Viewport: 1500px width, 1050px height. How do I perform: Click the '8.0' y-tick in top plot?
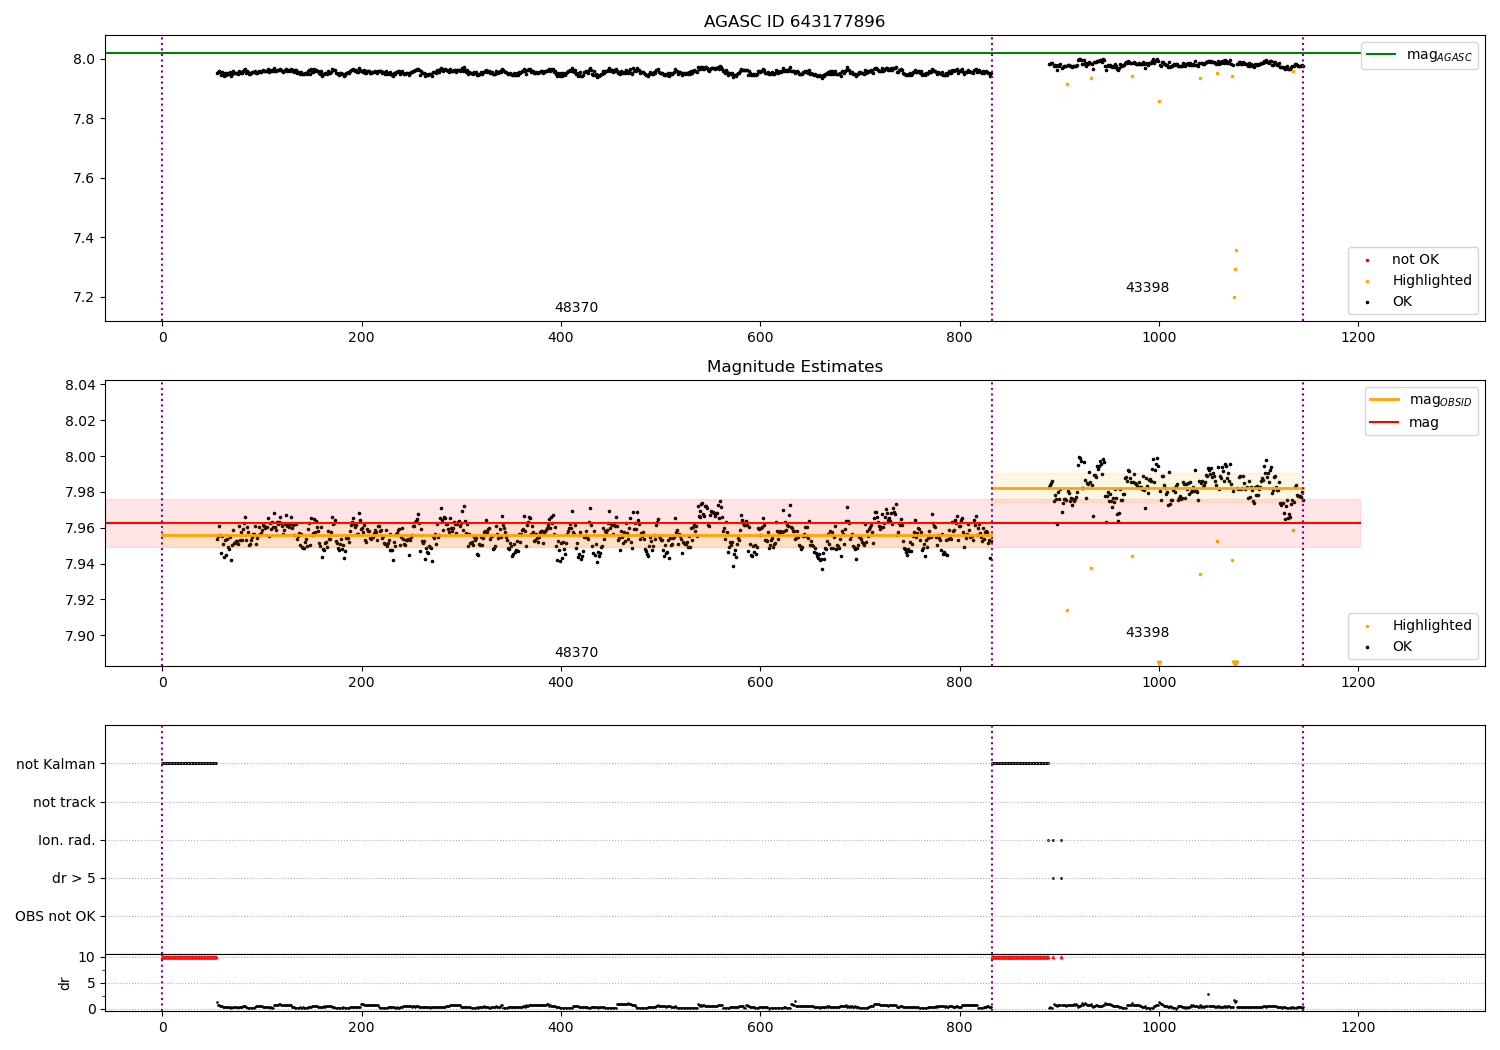83,60
